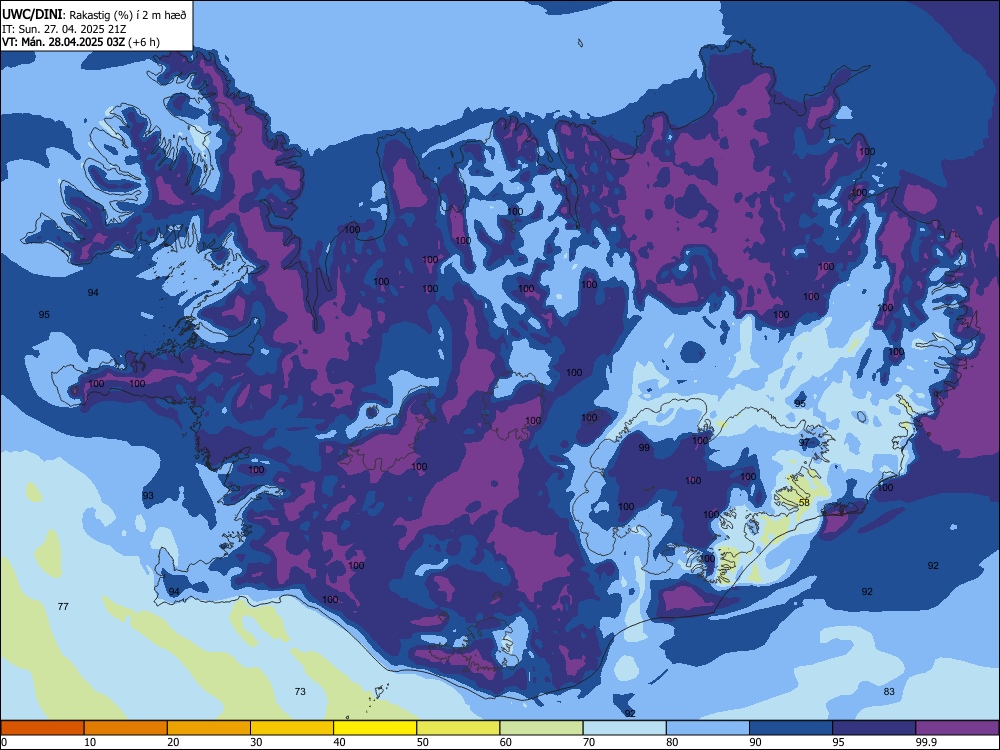1000x750 pixels.
Task: Pick the 95–99.9 percent indigo swatch
Action: click(874, 728)
